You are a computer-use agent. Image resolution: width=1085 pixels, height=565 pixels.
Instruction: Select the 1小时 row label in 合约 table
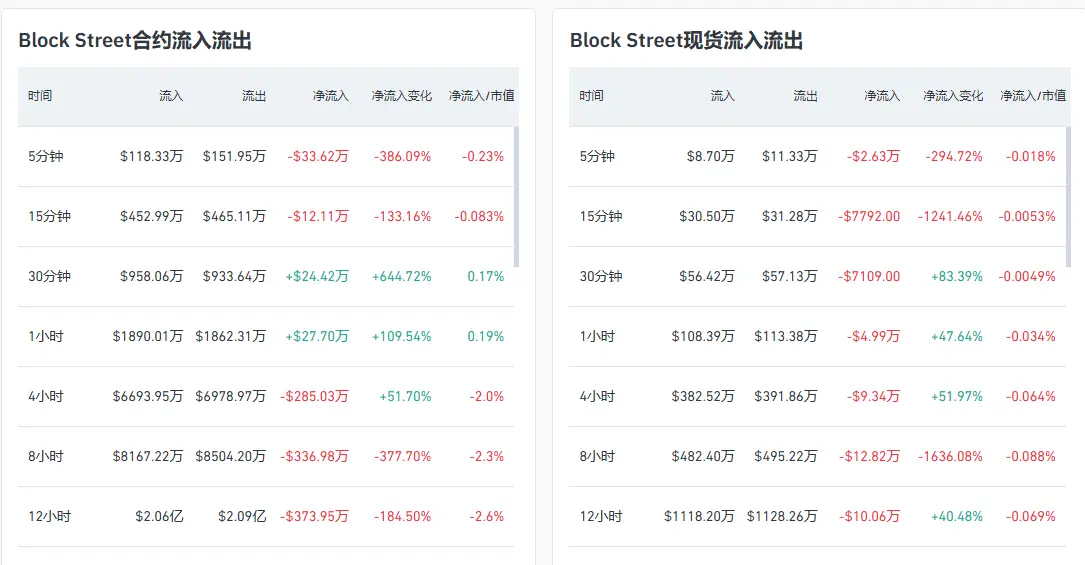[46, 337]
